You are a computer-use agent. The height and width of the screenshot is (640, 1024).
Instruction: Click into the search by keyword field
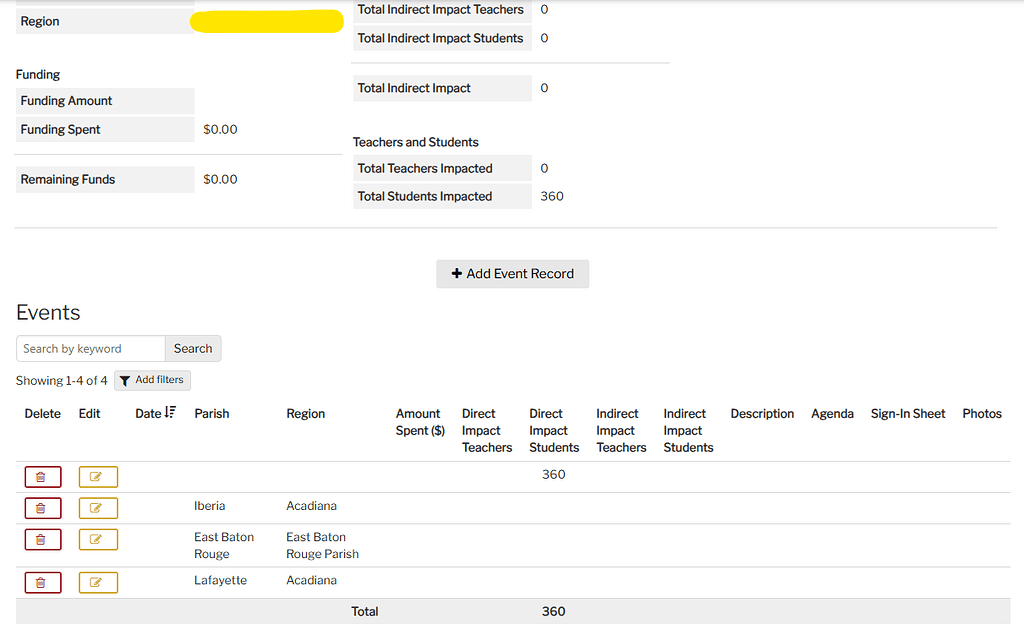(90, 348)
